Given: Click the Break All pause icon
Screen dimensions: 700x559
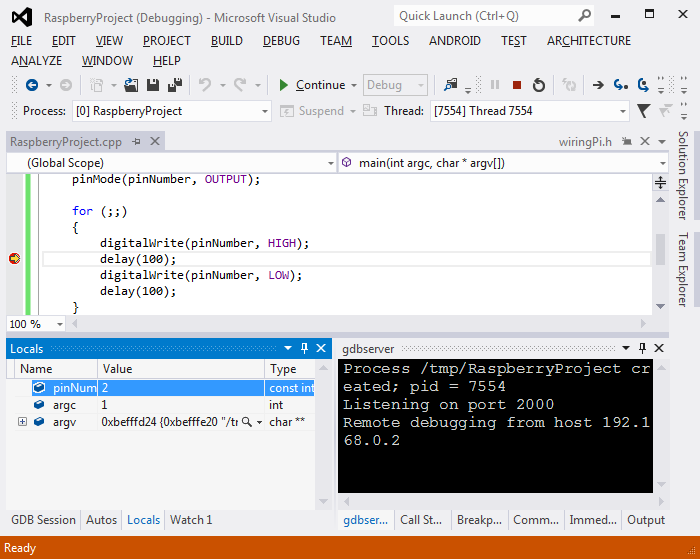Looking at the screenshot, I should (x=495, y=85).
